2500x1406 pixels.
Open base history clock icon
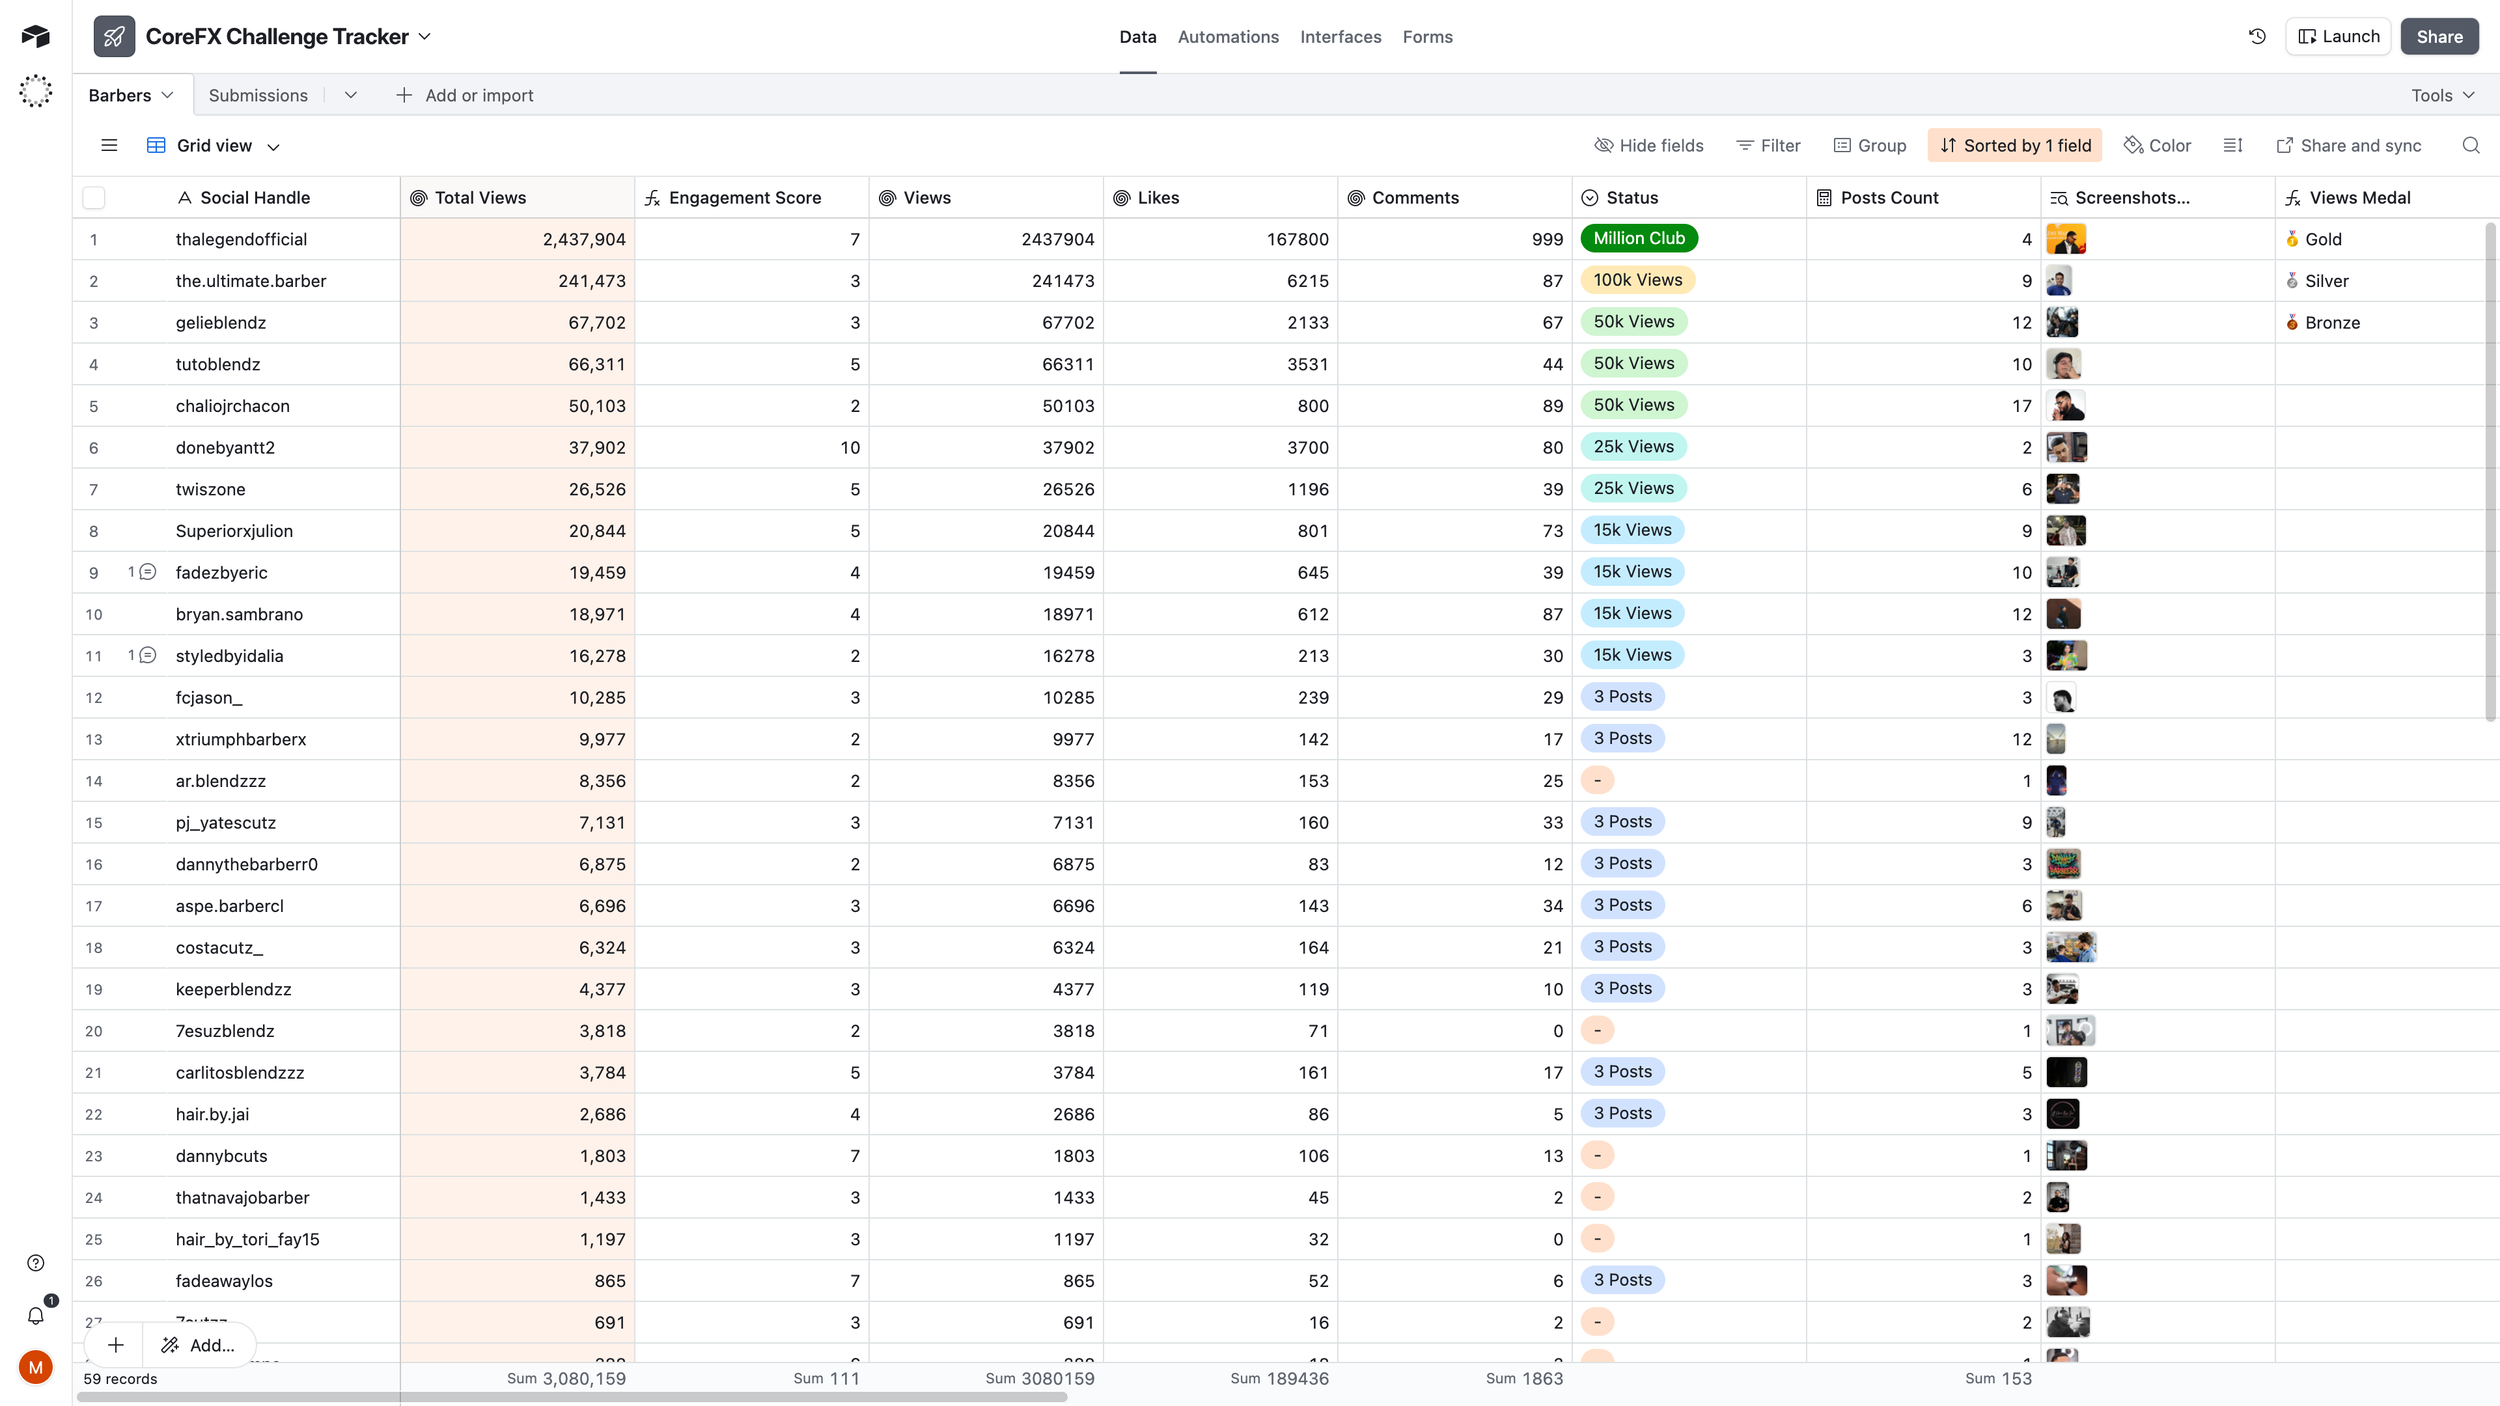(2257, 36)
